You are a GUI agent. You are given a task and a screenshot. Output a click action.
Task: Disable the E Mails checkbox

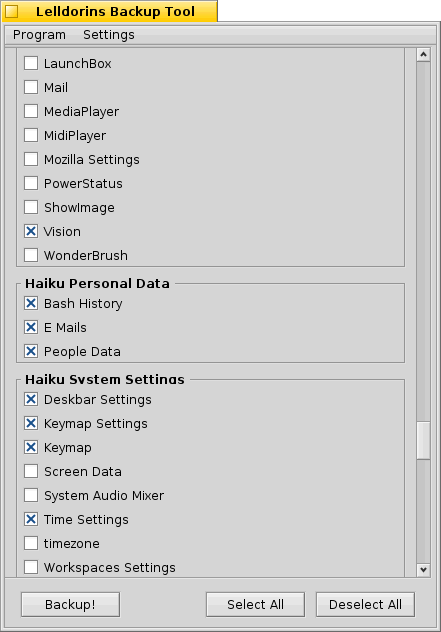31,327
